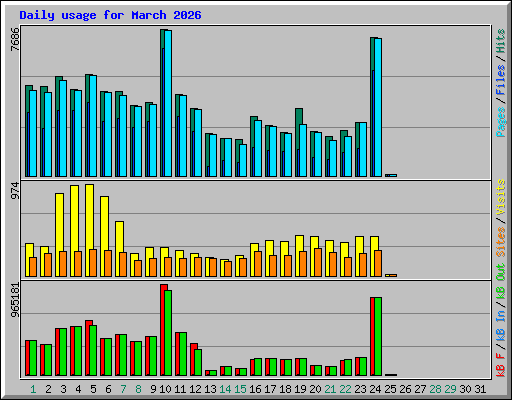Click the green kB bar for day 10
Image resolution: width=512 pixels, height=400 pixels.
pos(168,333)
